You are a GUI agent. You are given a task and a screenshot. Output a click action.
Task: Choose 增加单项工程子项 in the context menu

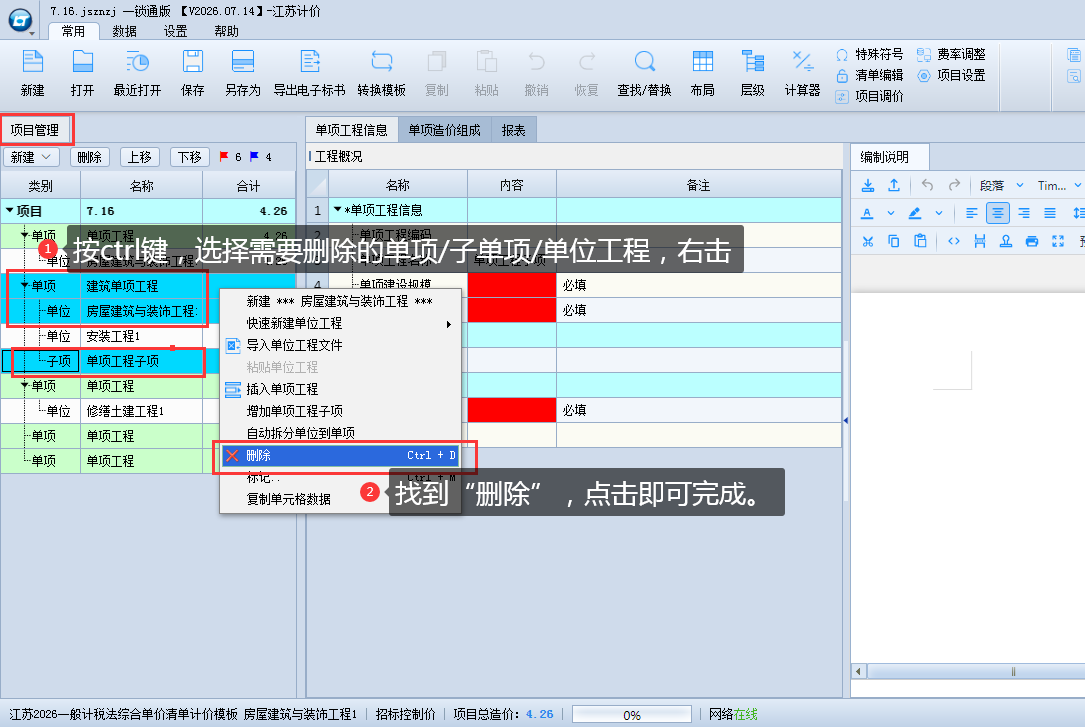pyautogui.click(x=340, y=411)
